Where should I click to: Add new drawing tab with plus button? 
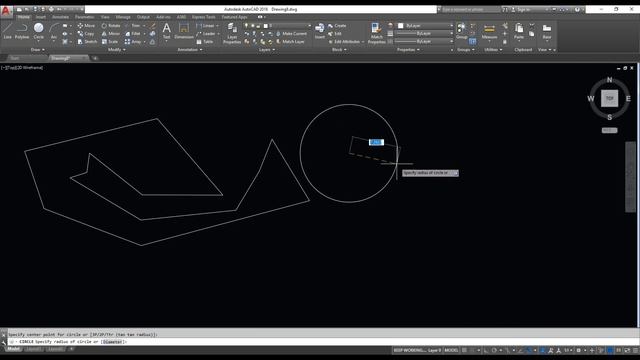click(x=95, y=58)
